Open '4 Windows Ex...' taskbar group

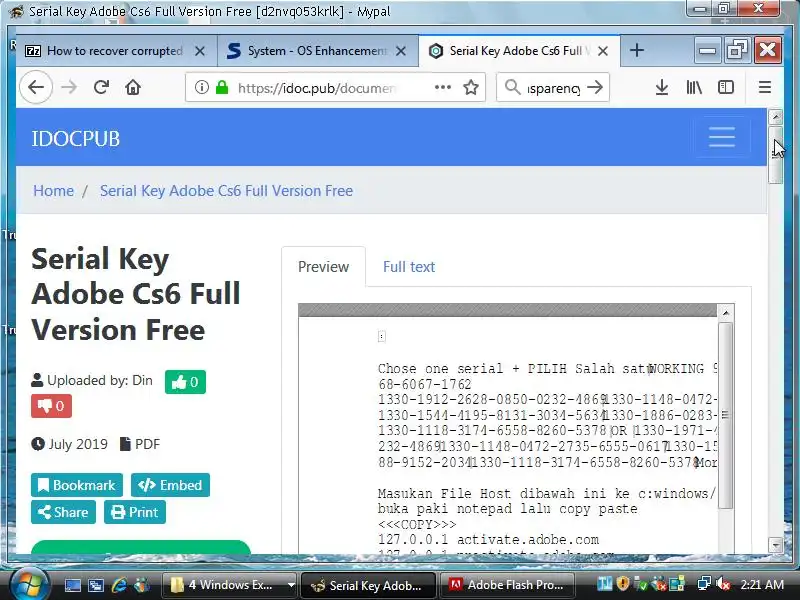click(x=230, y=585)
